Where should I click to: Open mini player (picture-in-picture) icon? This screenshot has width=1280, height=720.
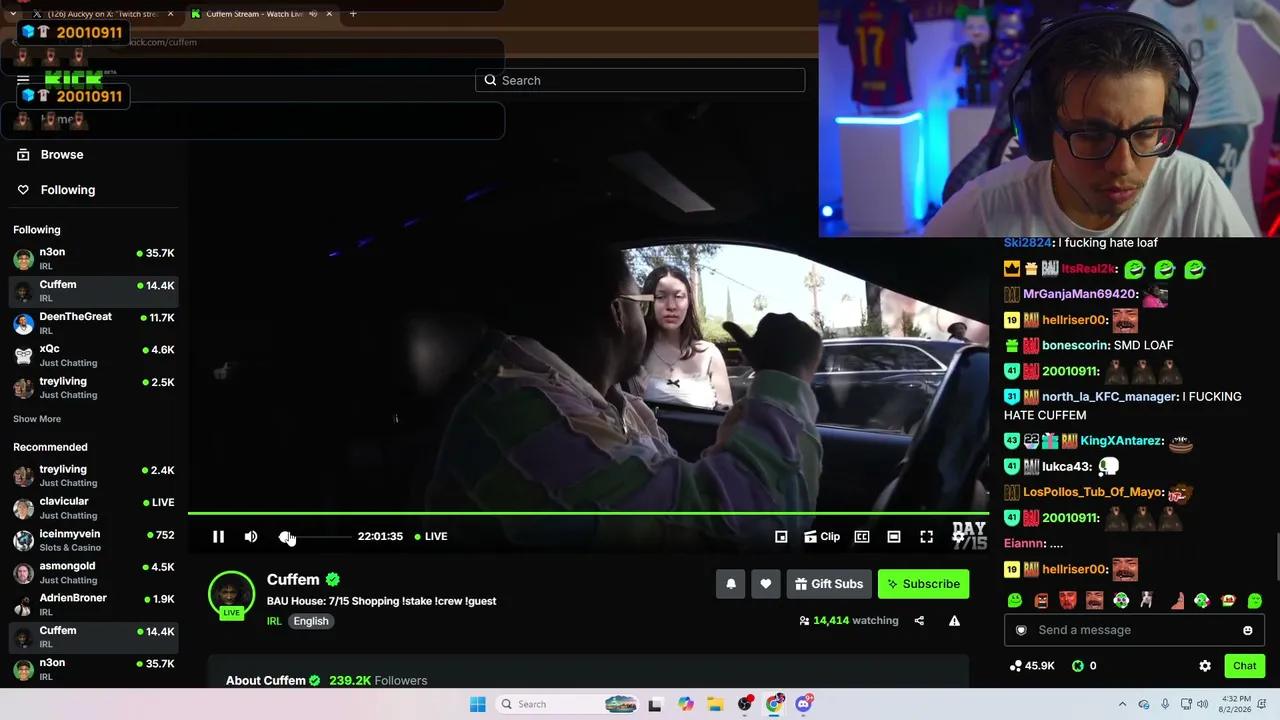coord(781,537)
